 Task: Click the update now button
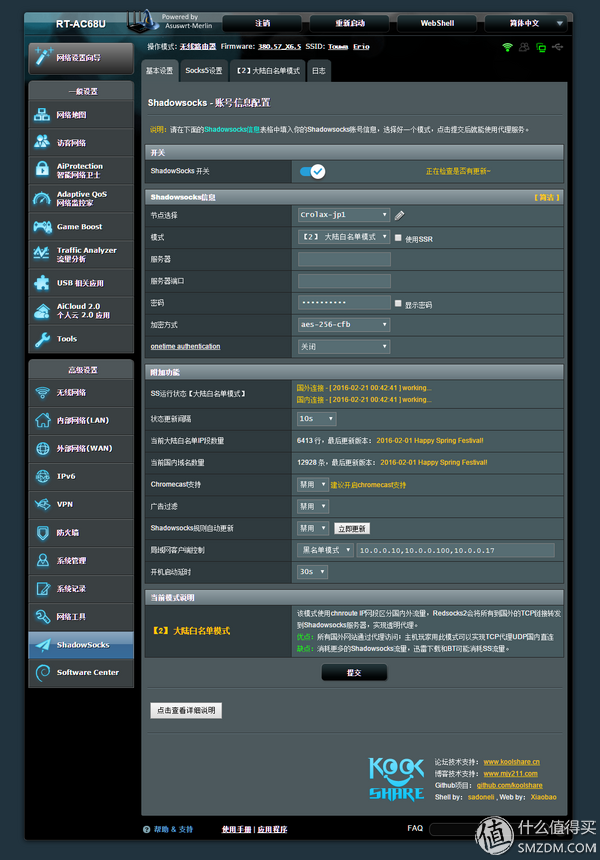click(x=352, y=529)
